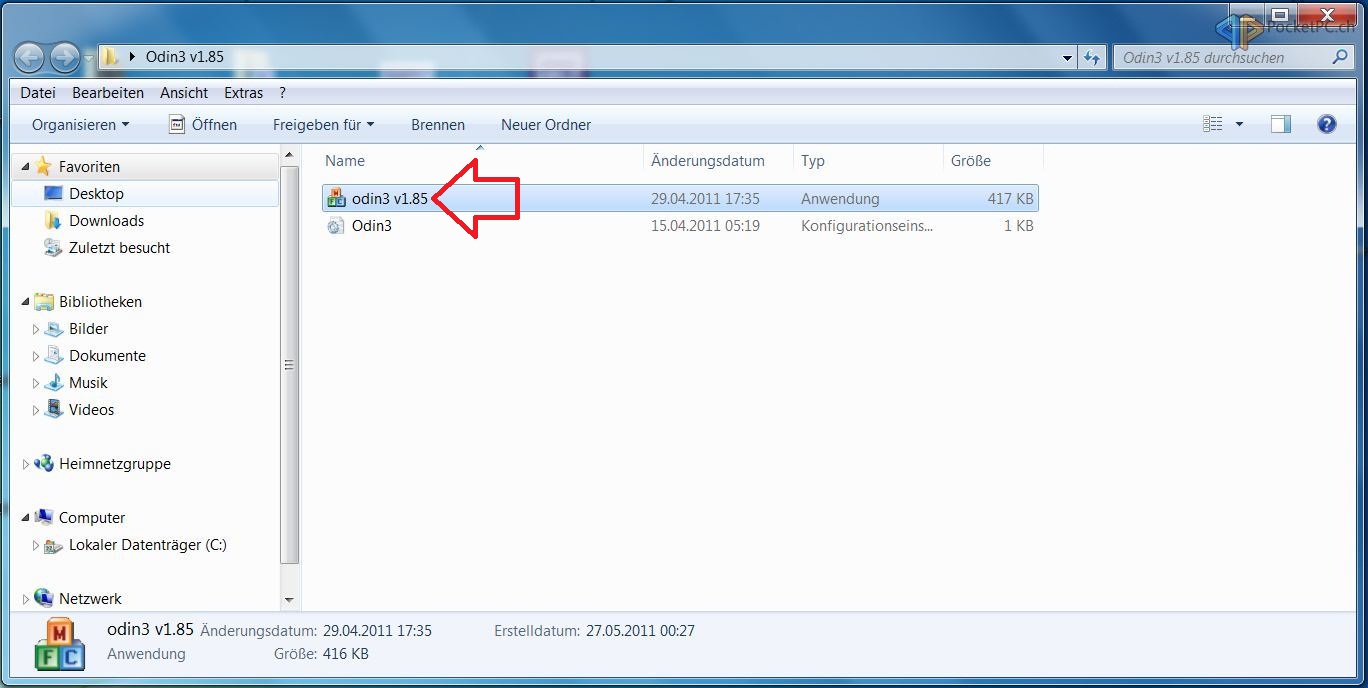Click the Dokumente library icon
This screenshot has height=688, width=1368.
pos(53,356)
